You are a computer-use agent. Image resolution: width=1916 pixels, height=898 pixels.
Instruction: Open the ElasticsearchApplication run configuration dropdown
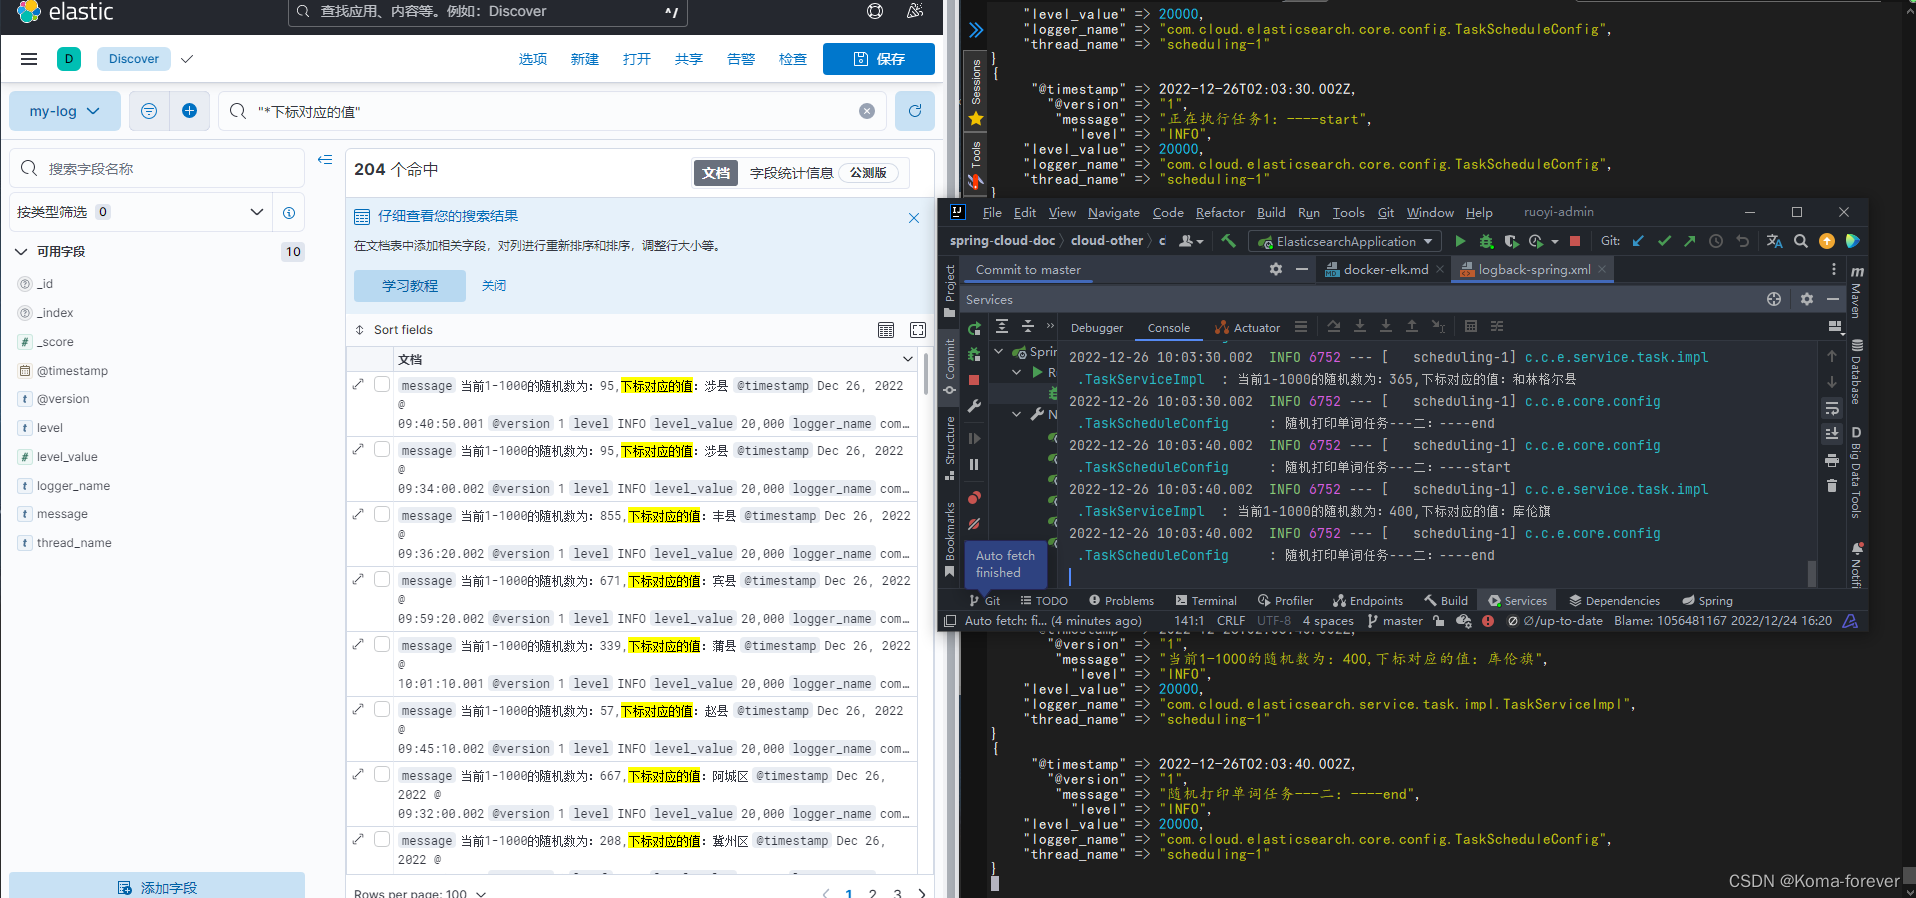click(x=1345, y=241)
